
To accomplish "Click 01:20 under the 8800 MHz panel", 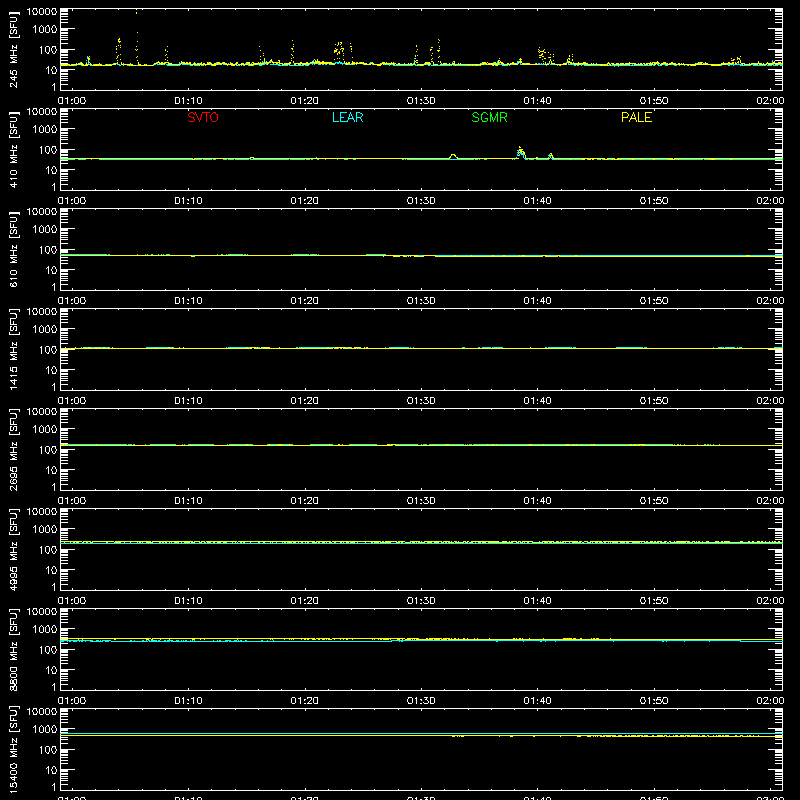I will [305, 701].
